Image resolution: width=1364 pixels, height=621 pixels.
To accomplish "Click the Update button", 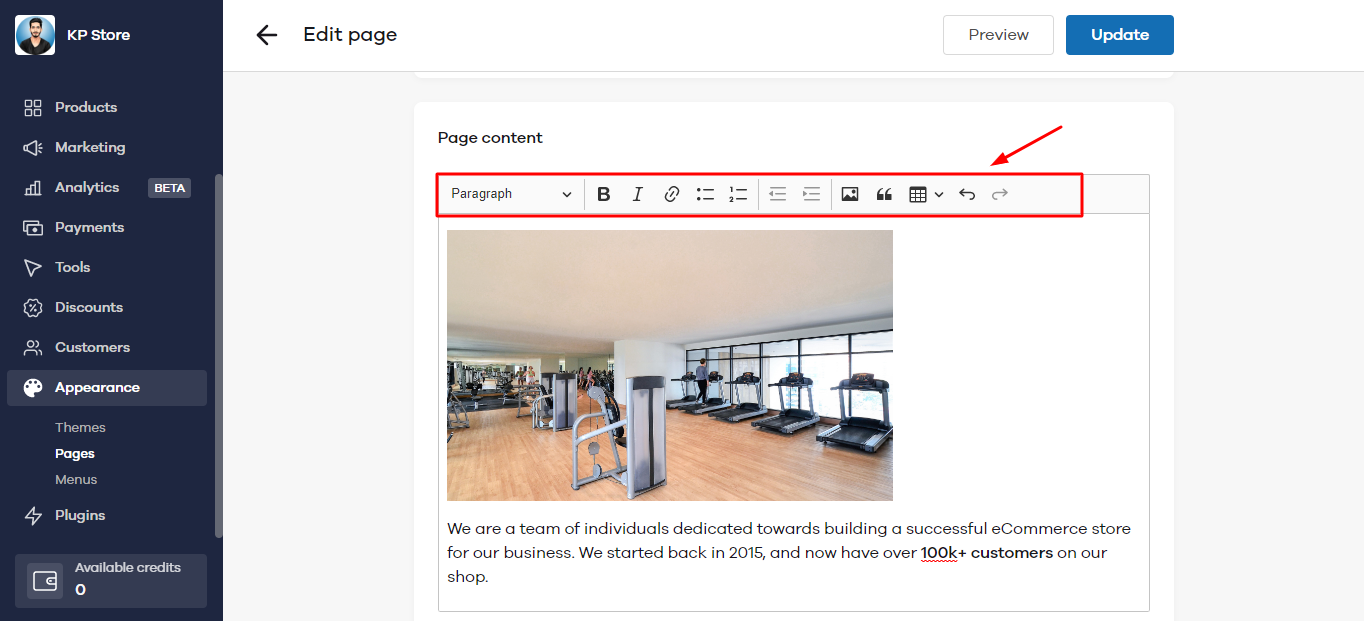I will click(x=1120, y=35).
